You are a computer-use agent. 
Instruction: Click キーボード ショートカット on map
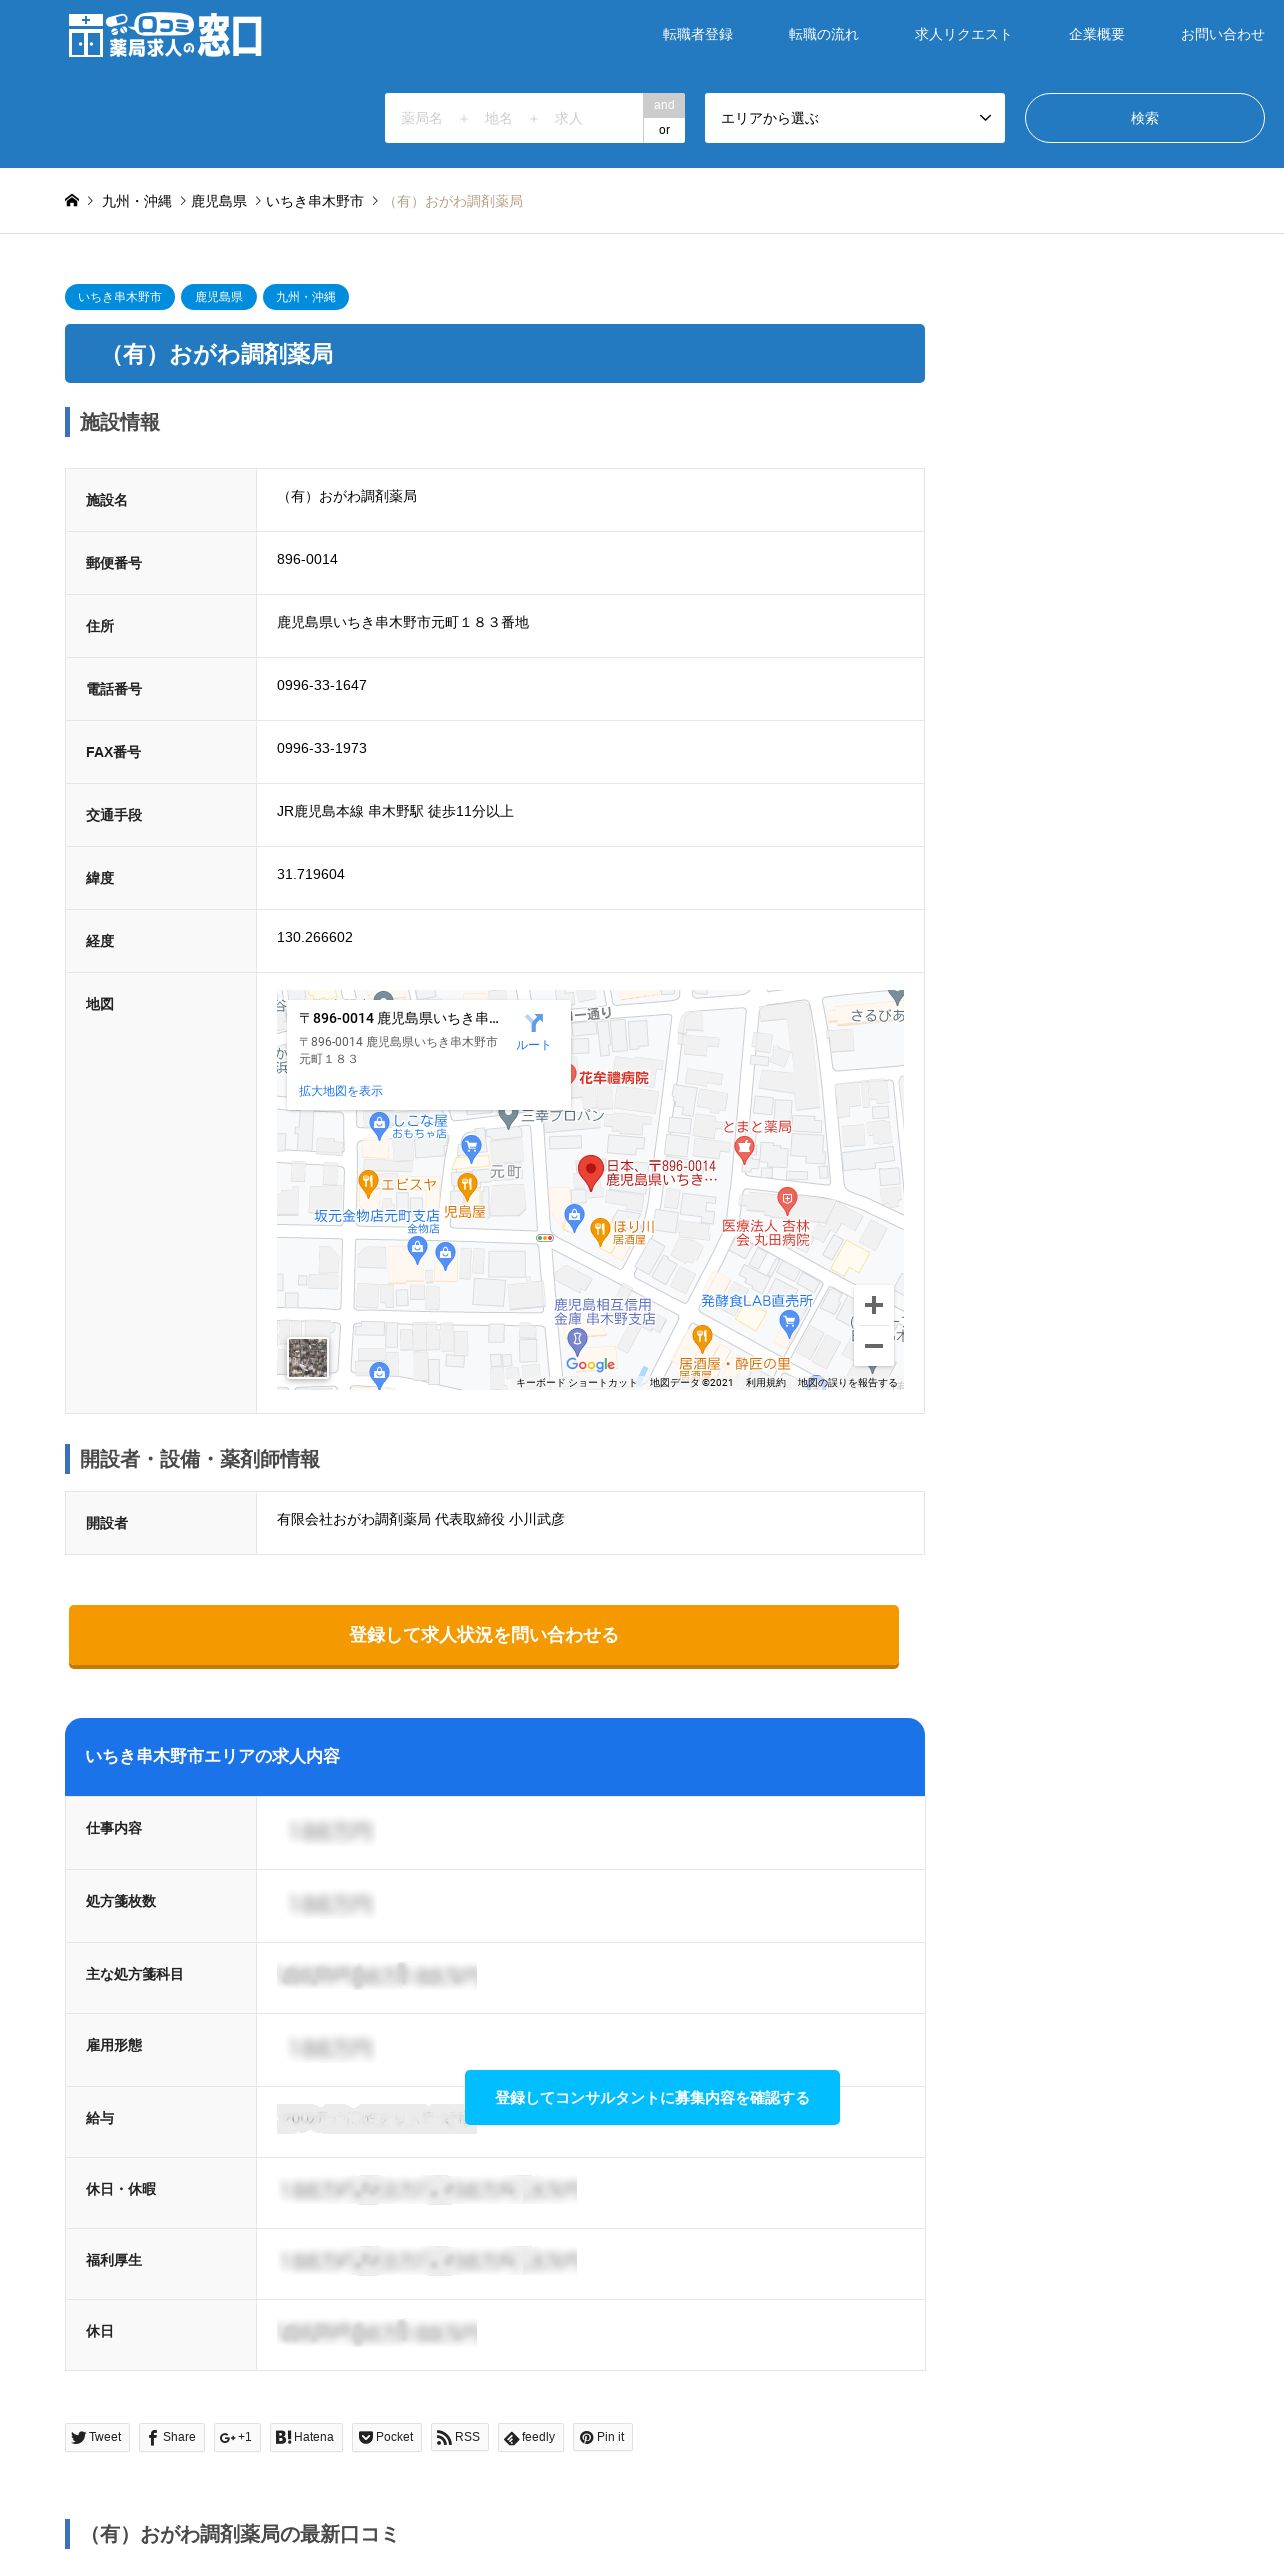tap(576, 1383)
